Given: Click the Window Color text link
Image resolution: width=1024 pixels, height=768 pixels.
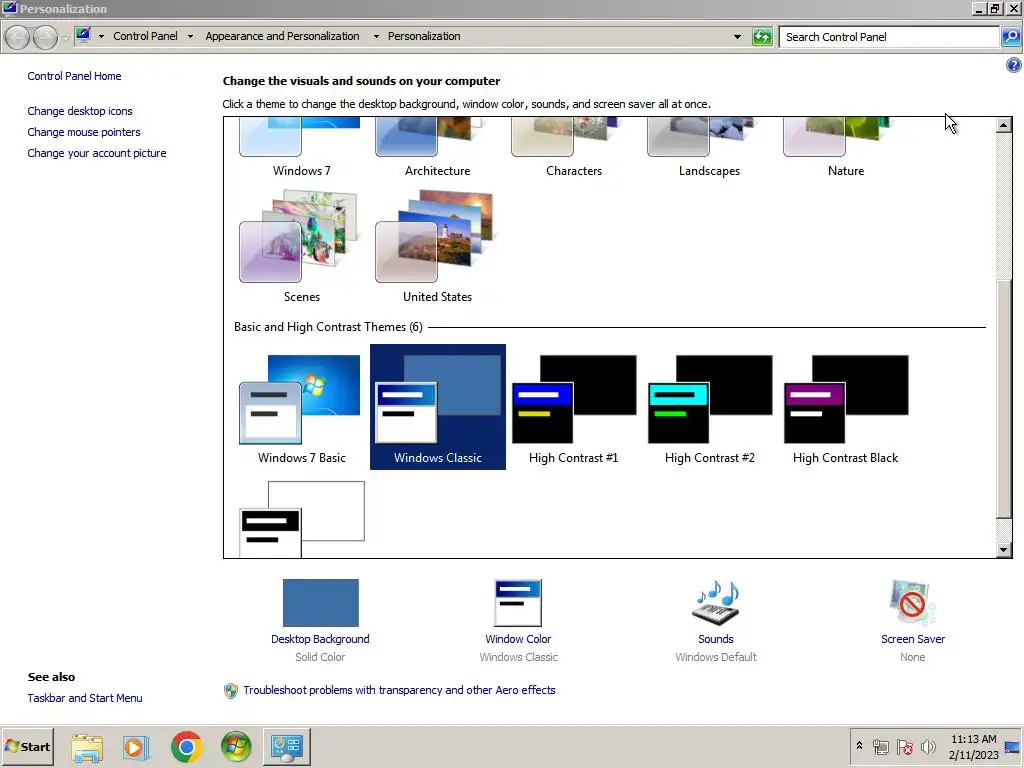Looking at the screenshot, I should 518,639.
